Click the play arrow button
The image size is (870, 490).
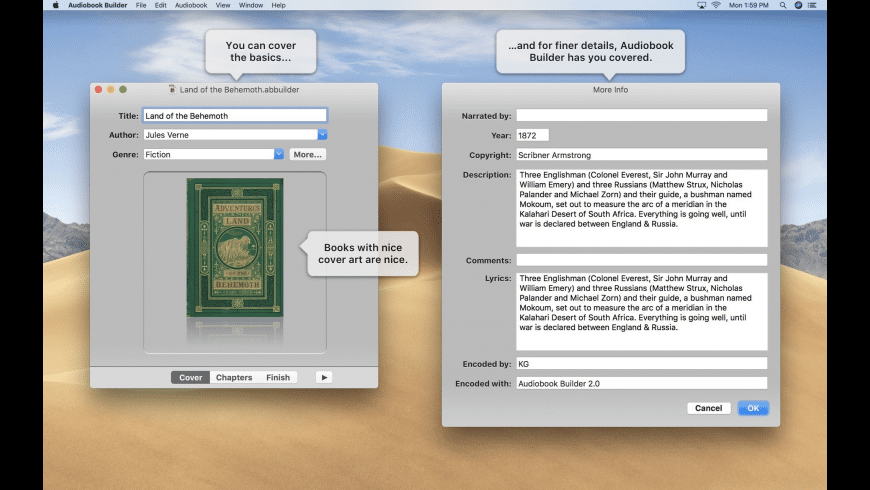[x=324, y=377]
